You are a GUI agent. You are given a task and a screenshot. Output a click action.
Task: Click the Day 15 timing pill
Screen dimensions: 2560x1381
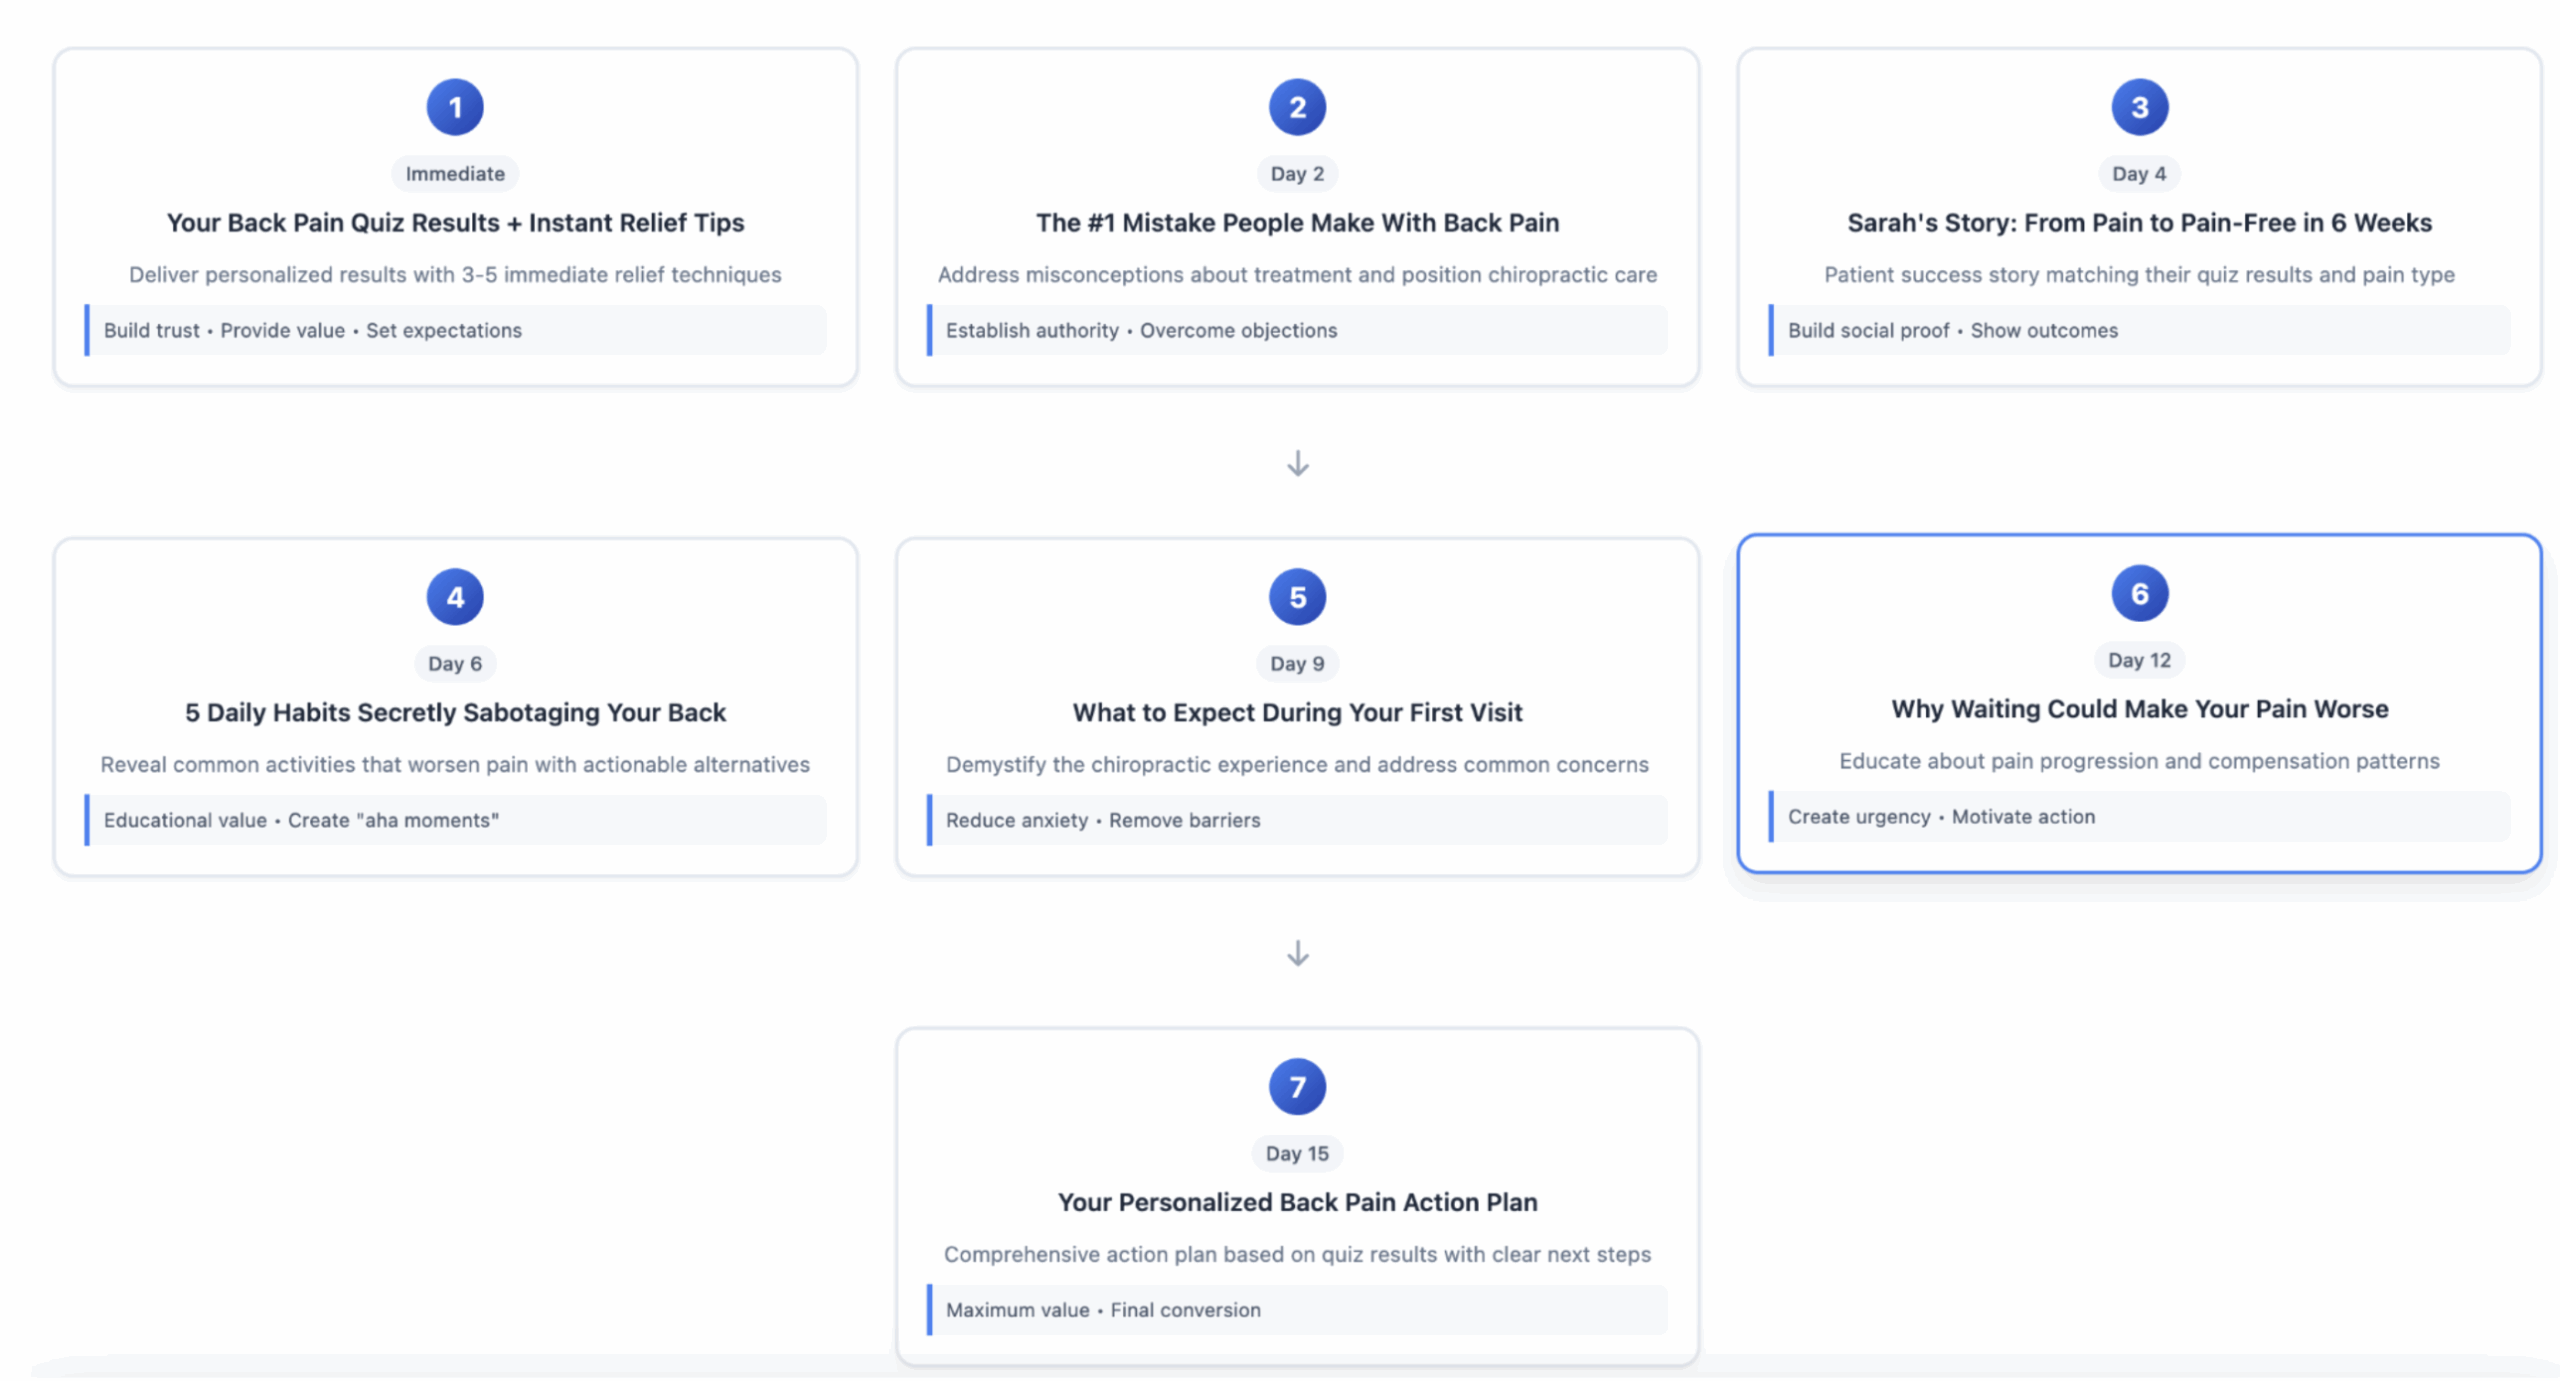[x=1297, y=1153]
